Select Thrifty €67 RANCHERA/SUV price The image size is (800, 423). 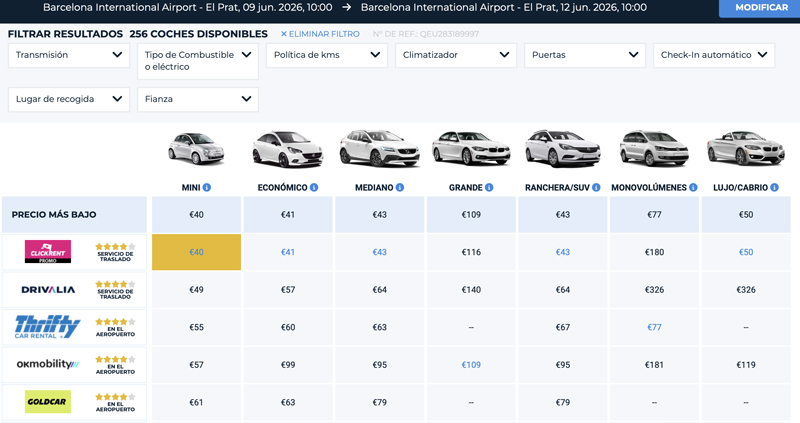tap(563, 327)
